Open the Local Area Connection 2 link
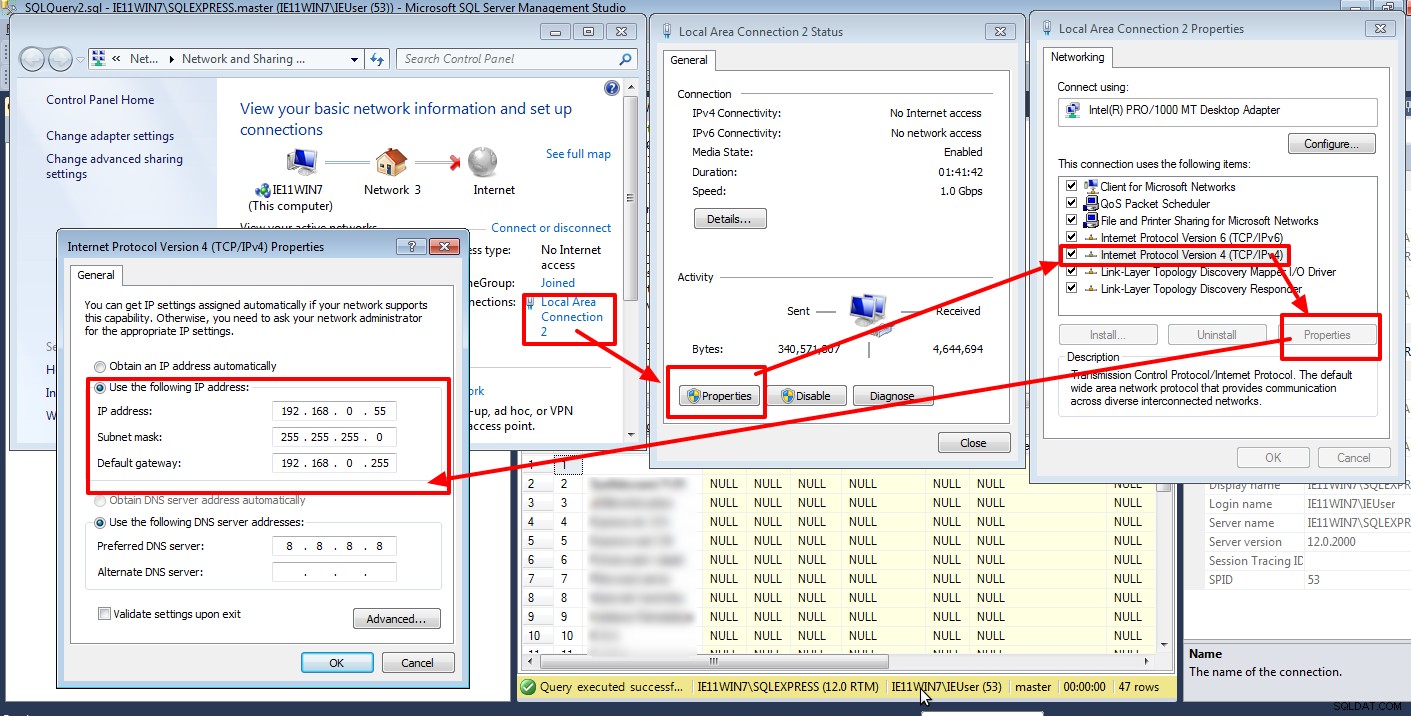This screenshot has width=1411, height=716. click(572, 317)
